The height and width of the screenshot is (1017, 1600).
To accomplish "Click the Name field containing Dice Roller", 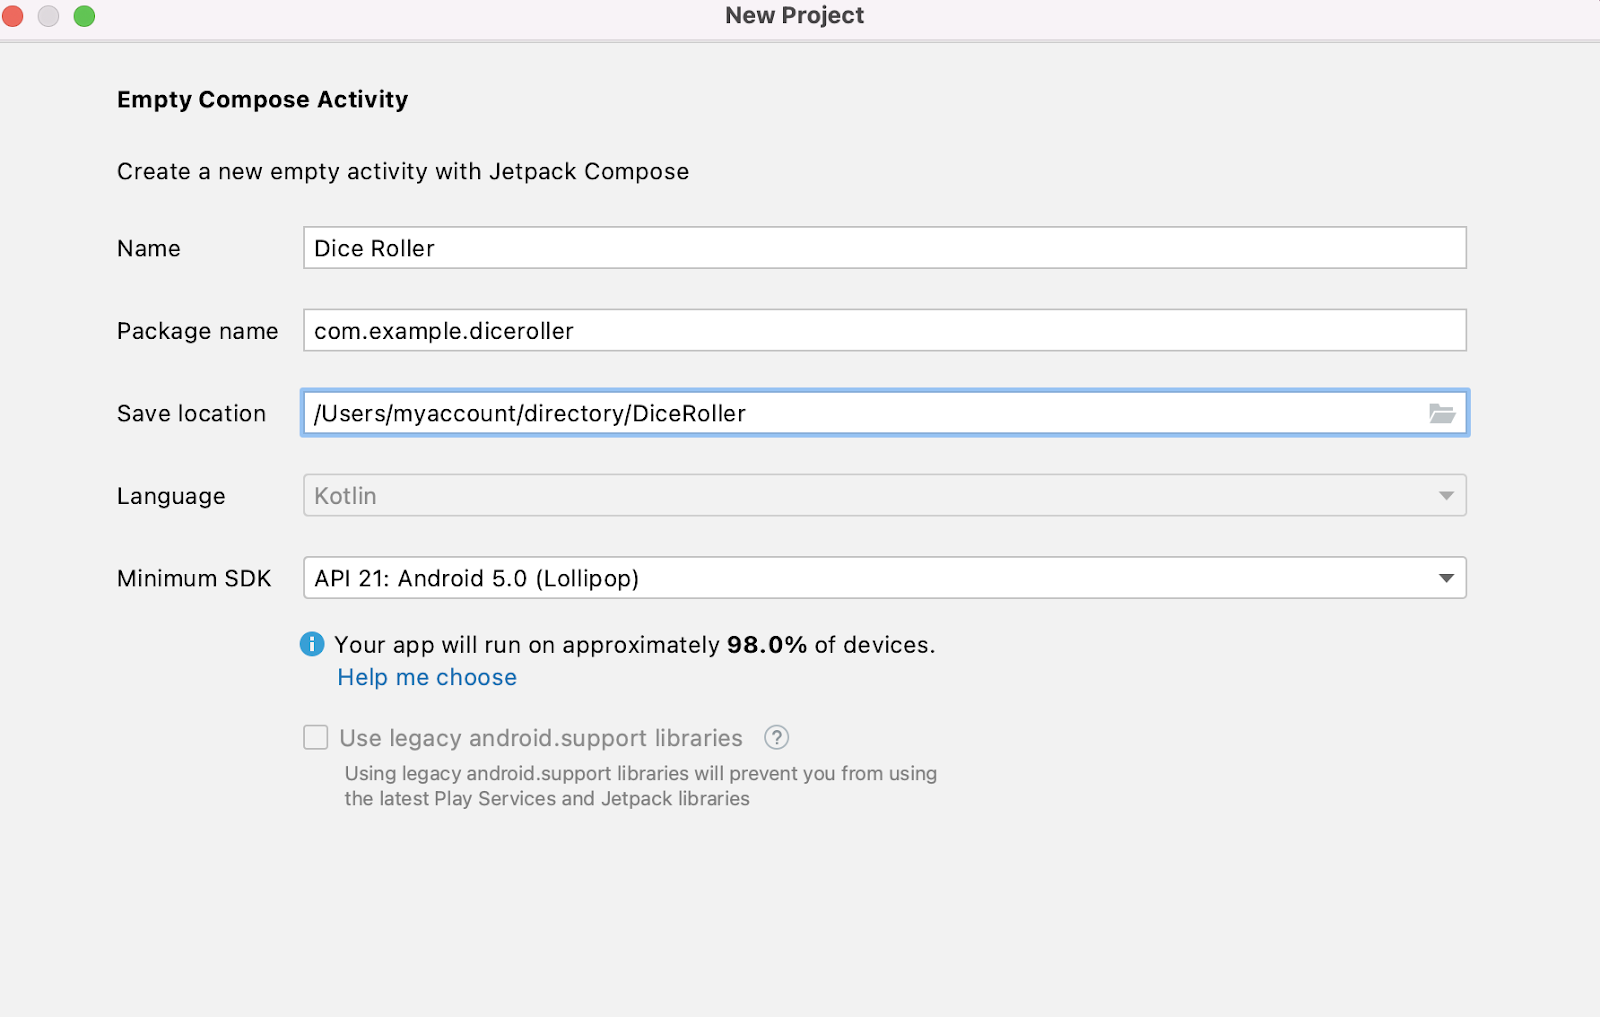I will point(884,248).
